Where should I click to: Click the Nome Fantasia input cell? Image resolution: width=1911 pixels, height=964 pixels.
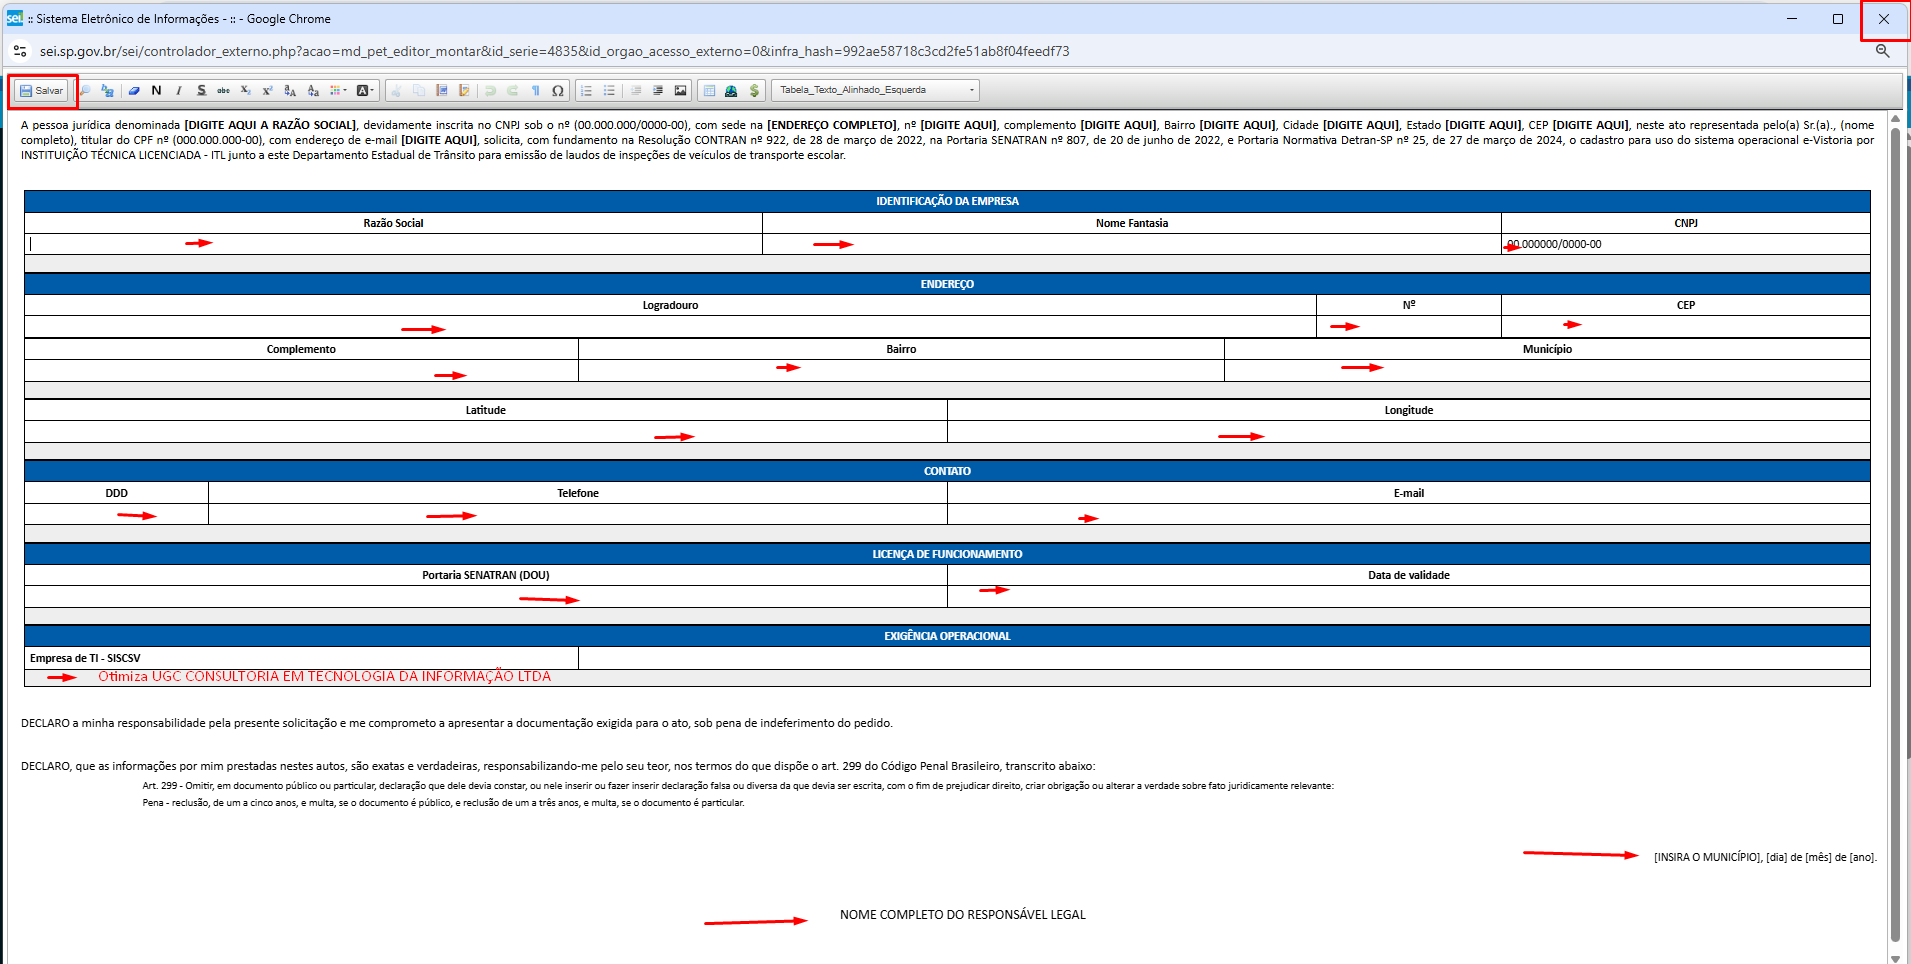1131,244
